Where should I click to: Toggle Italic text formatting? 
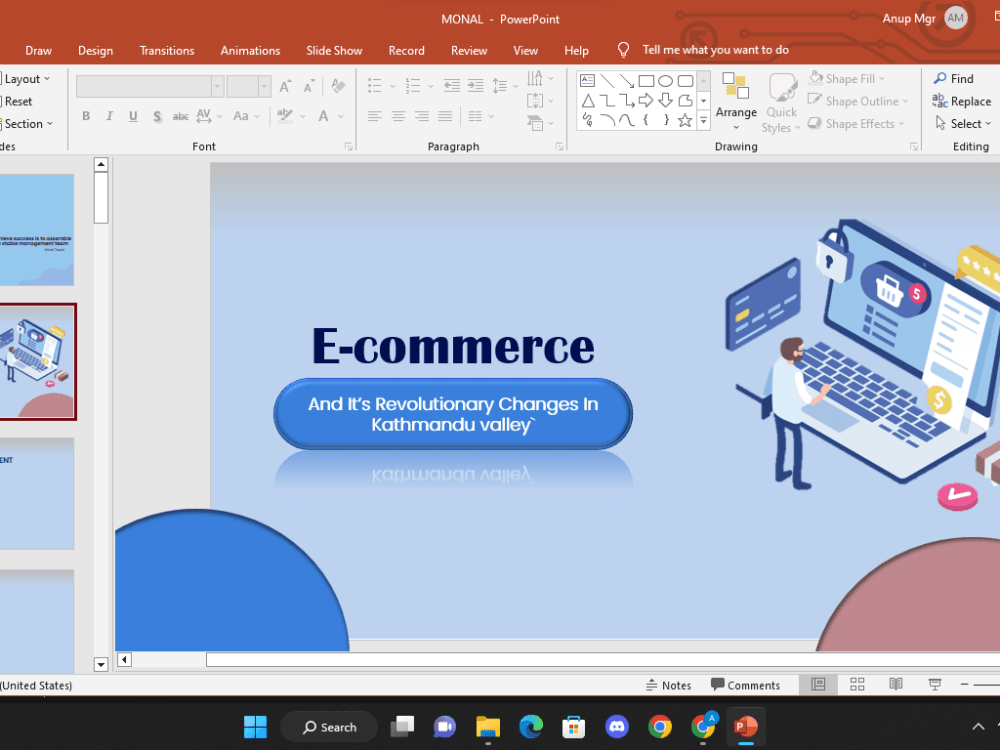(110, 116)
